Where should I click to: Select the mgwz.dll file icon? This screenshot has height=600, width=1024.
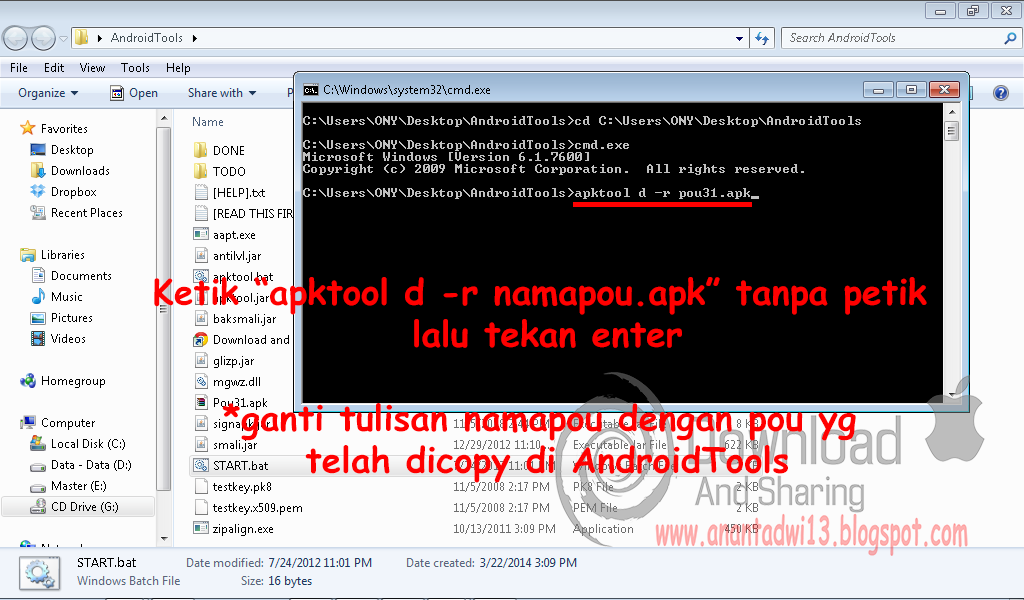(x=201, y=381)
